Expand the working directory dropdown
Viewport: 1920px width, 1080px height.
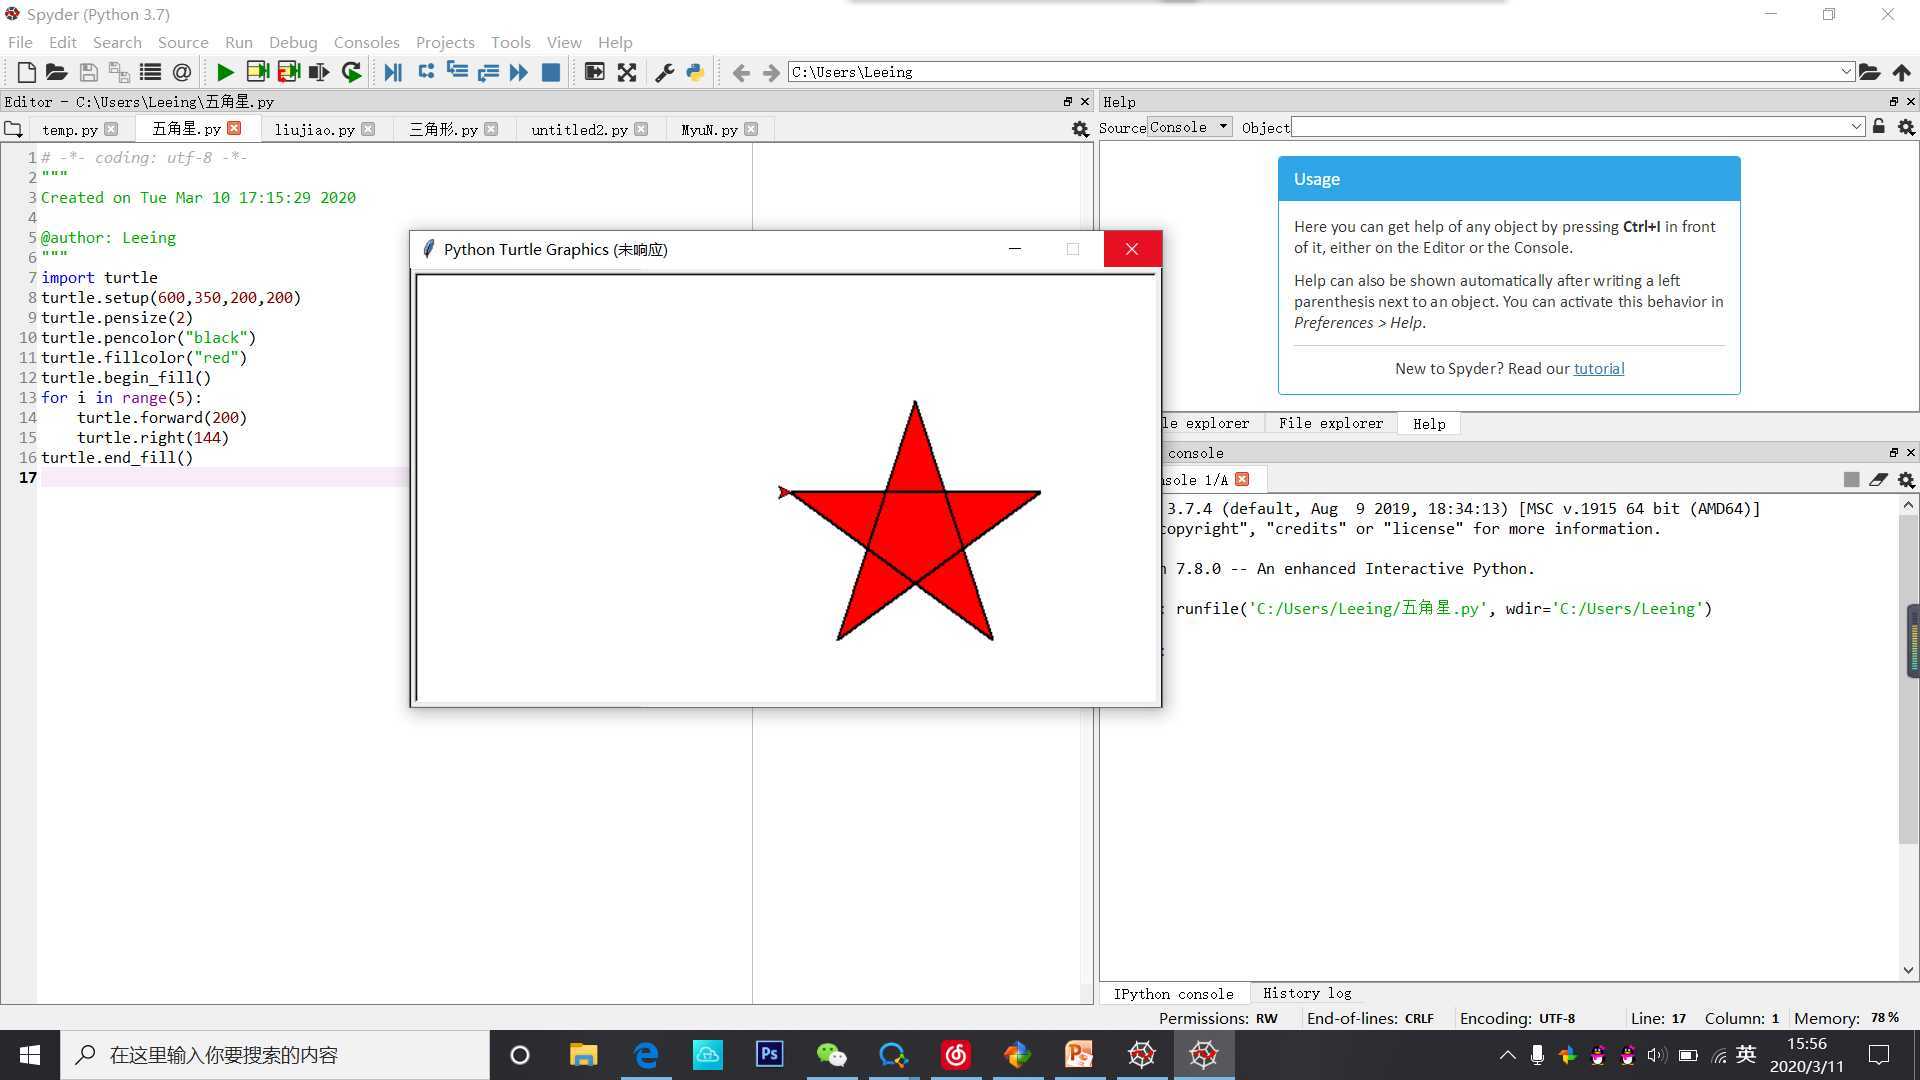(x=1846, y=72)
